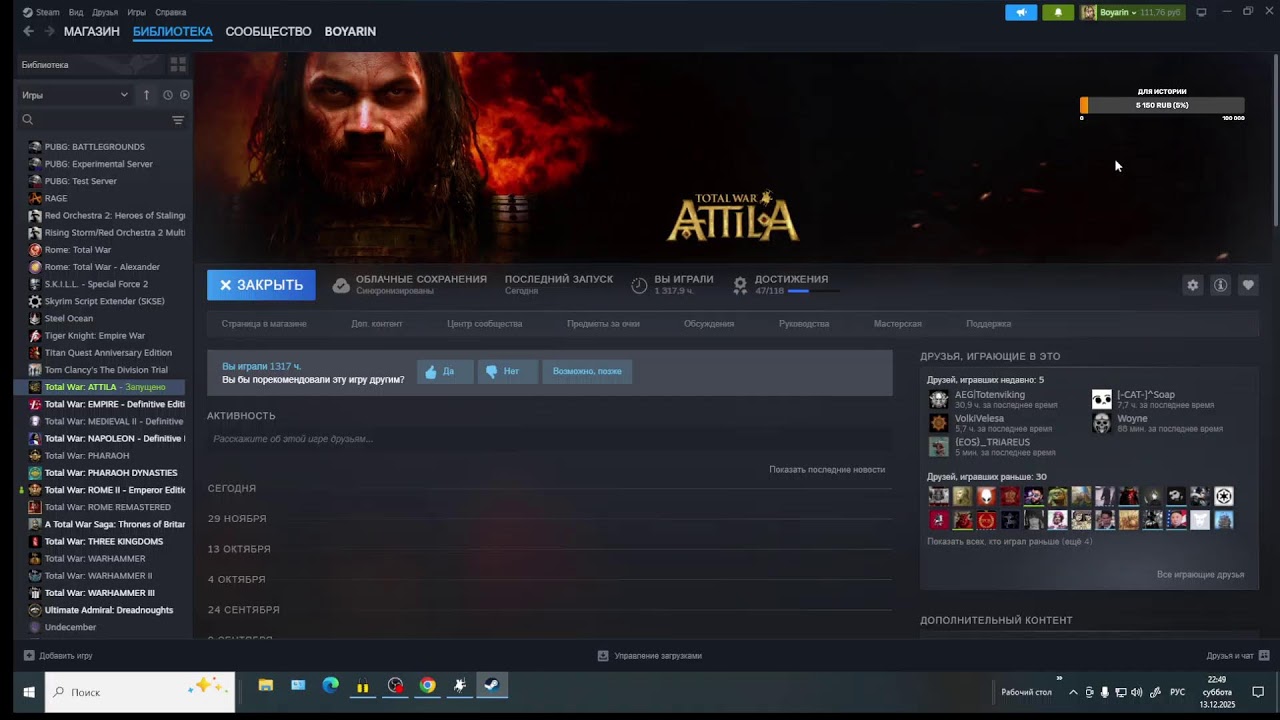1280x720 pixels.
Task: Click Добавить игру at bottom left
Action: point(58,656)
